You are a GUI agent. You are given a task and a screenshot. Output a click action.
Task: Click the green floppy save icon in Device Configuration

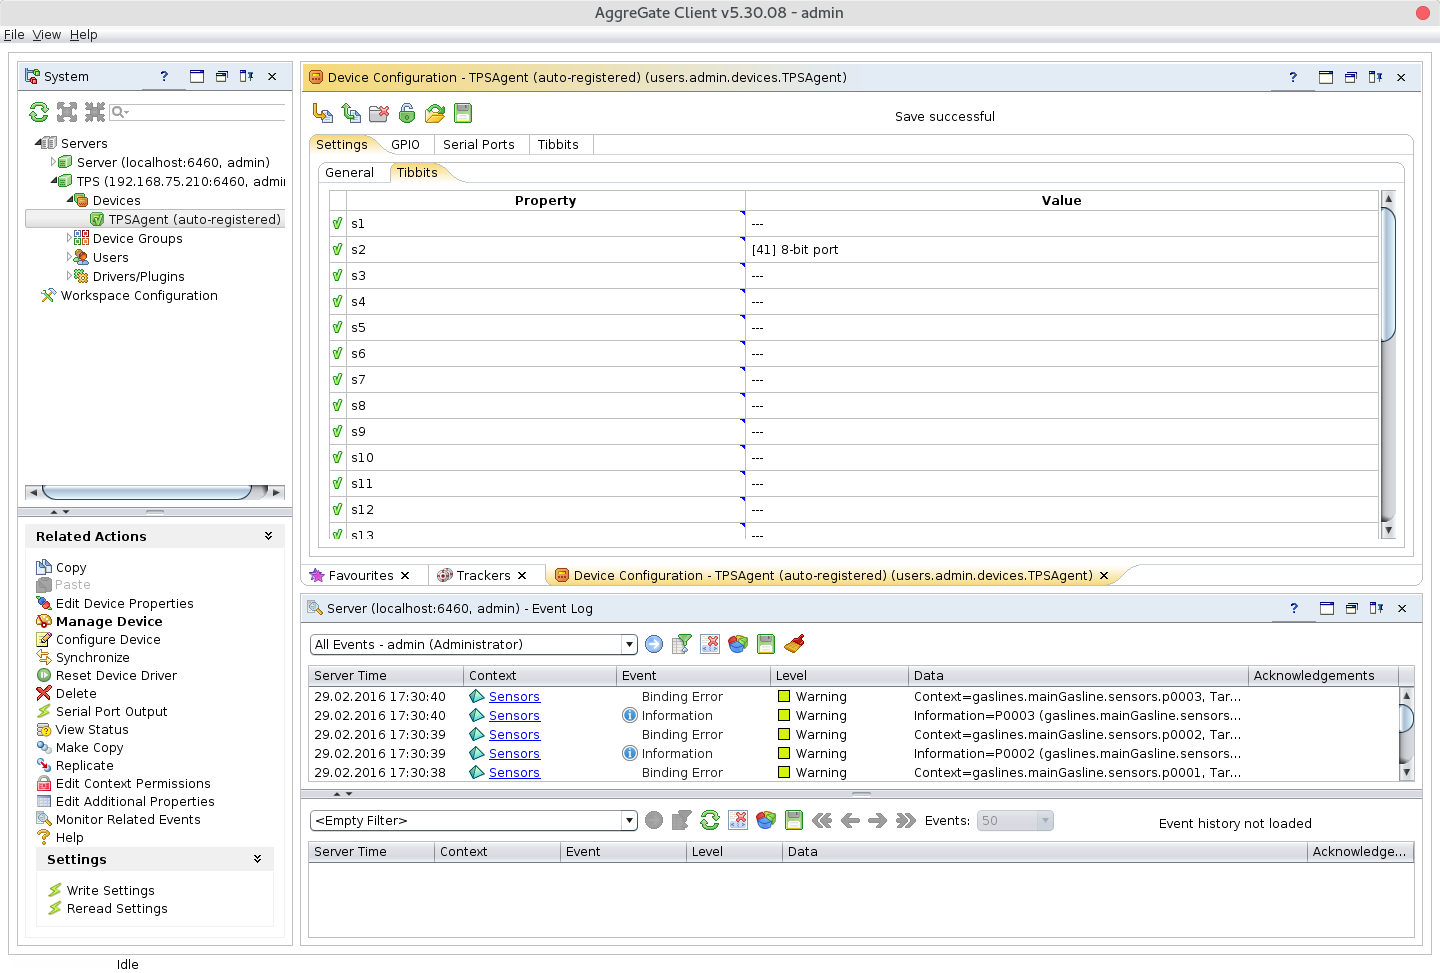[x=463, y=113]
